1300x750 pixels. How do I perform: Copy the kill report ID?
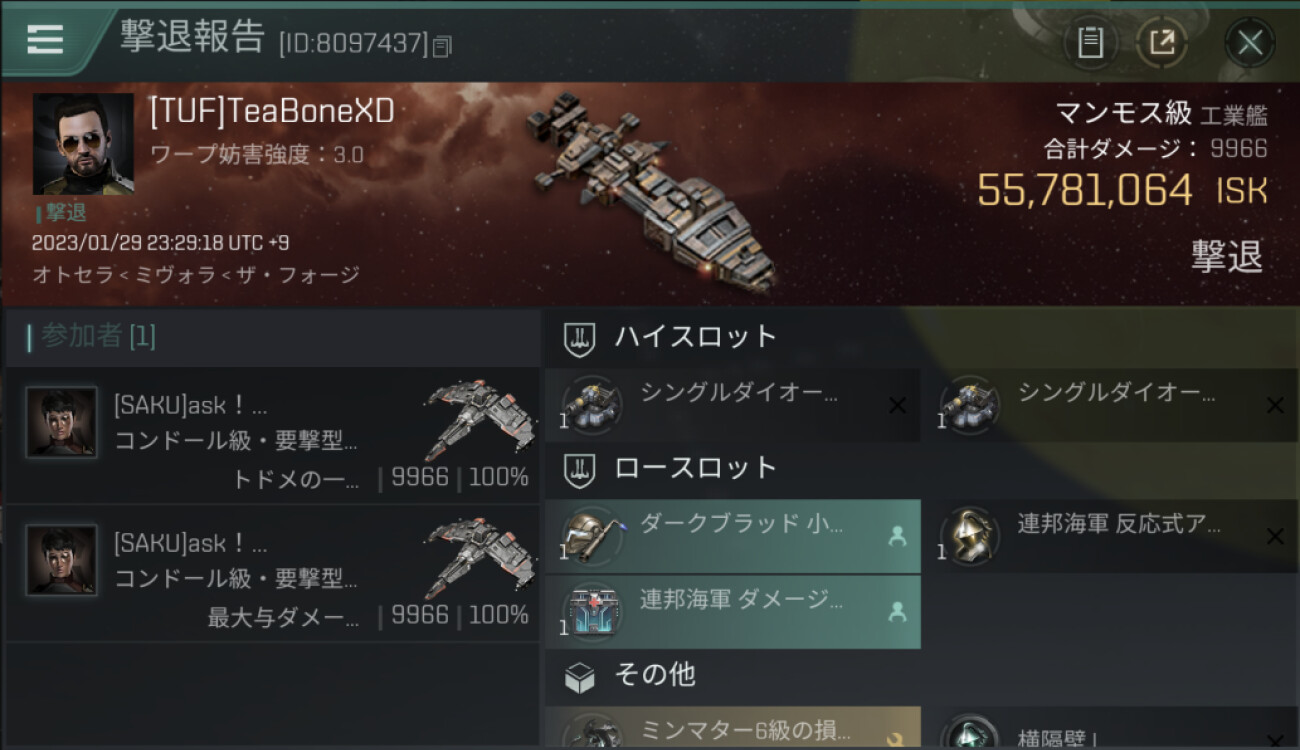tap(442, 45)
